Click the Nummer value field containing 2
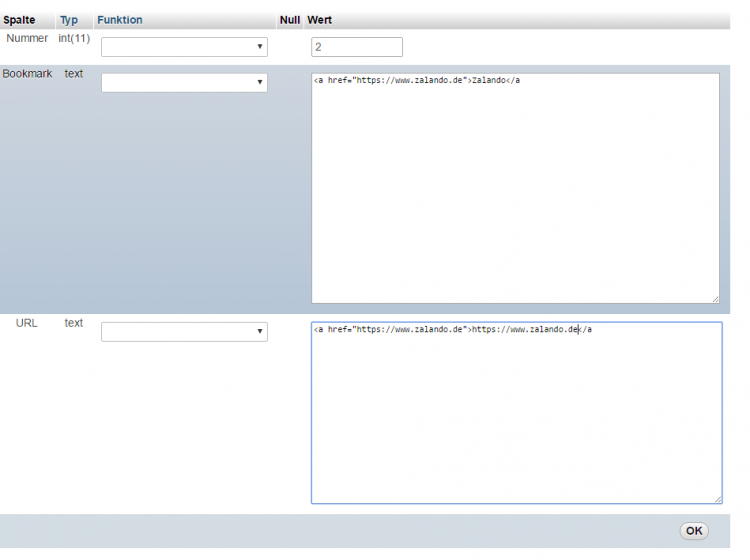The height and width of the screenshot is (560, 750). (357, 47)
